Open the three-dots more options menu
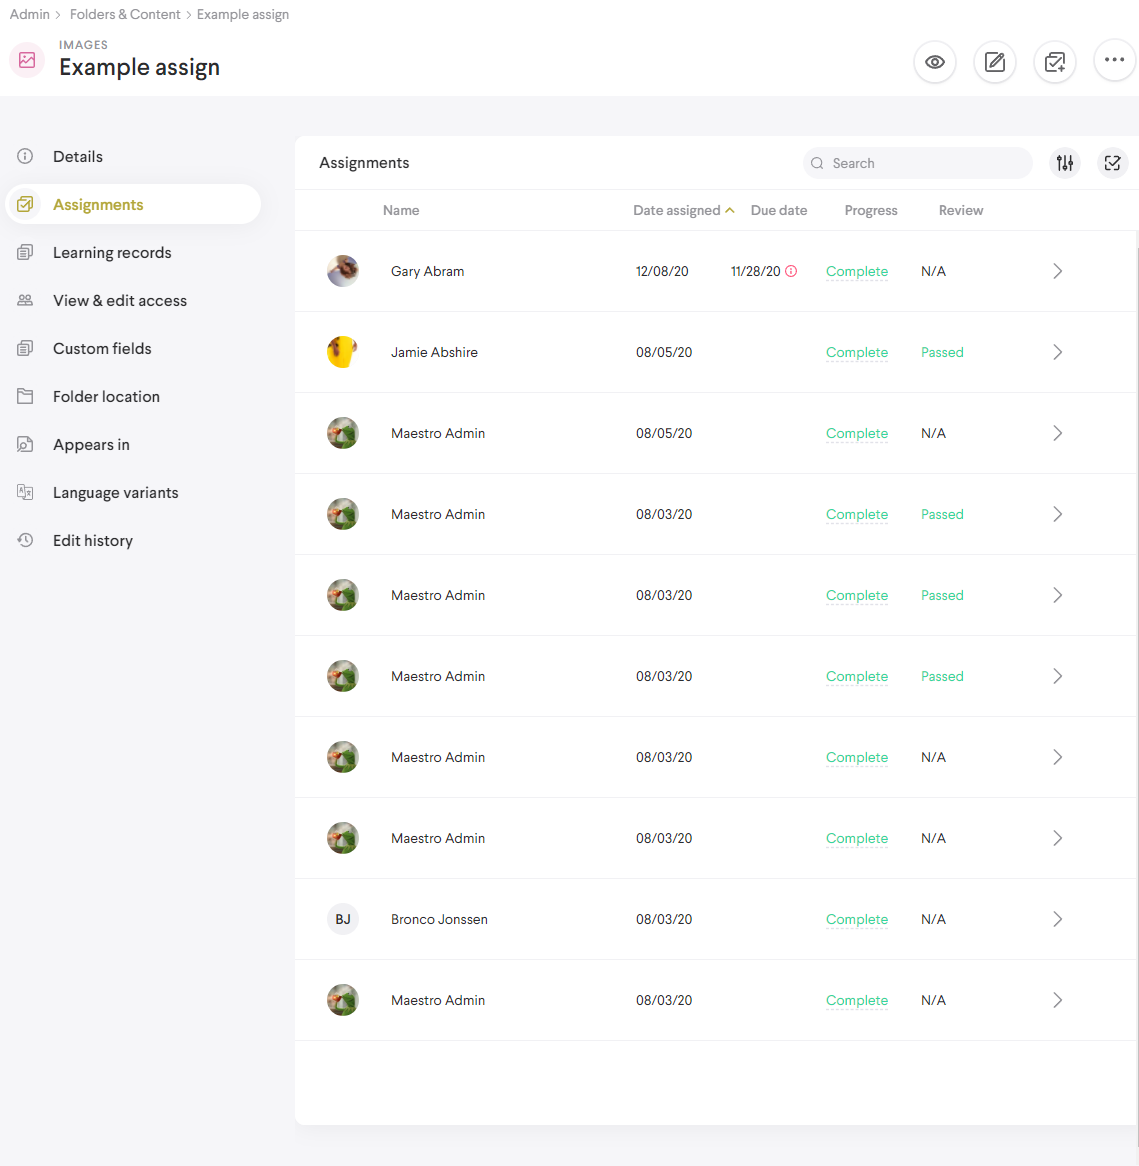This screenshot has height=1166, width=1139. pos(1114,60)
